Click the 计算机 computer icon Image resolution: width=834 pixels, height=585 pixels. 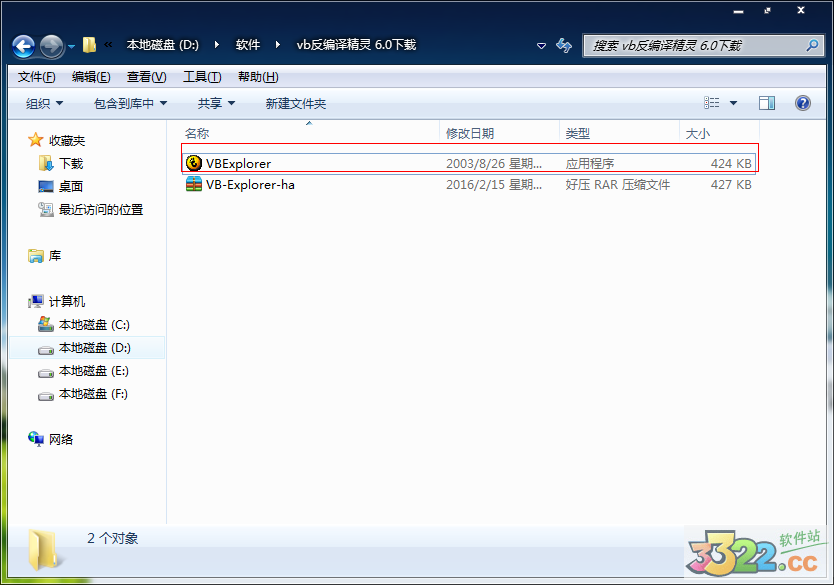(x=36, y=302)
